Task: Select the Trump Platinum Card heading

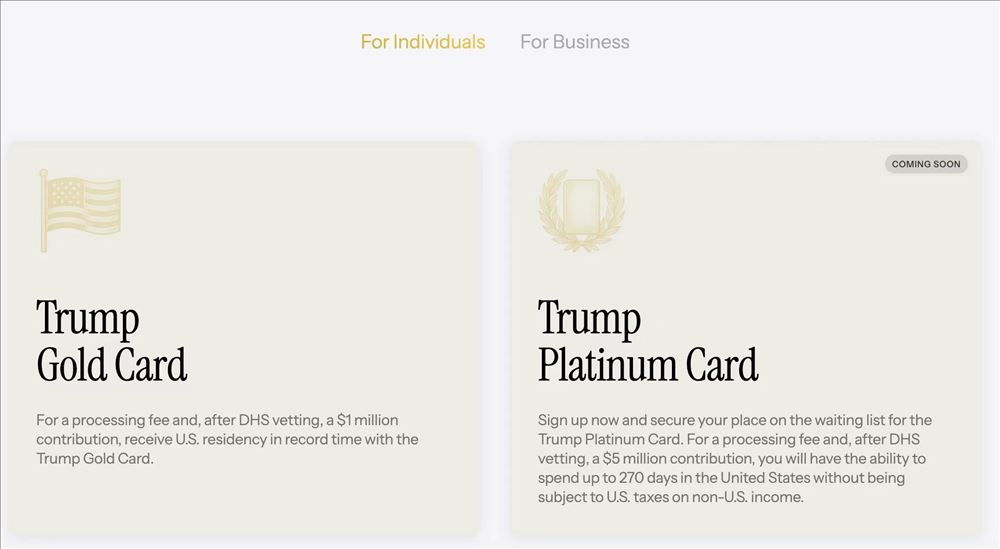Action: [x=647, y=342]
